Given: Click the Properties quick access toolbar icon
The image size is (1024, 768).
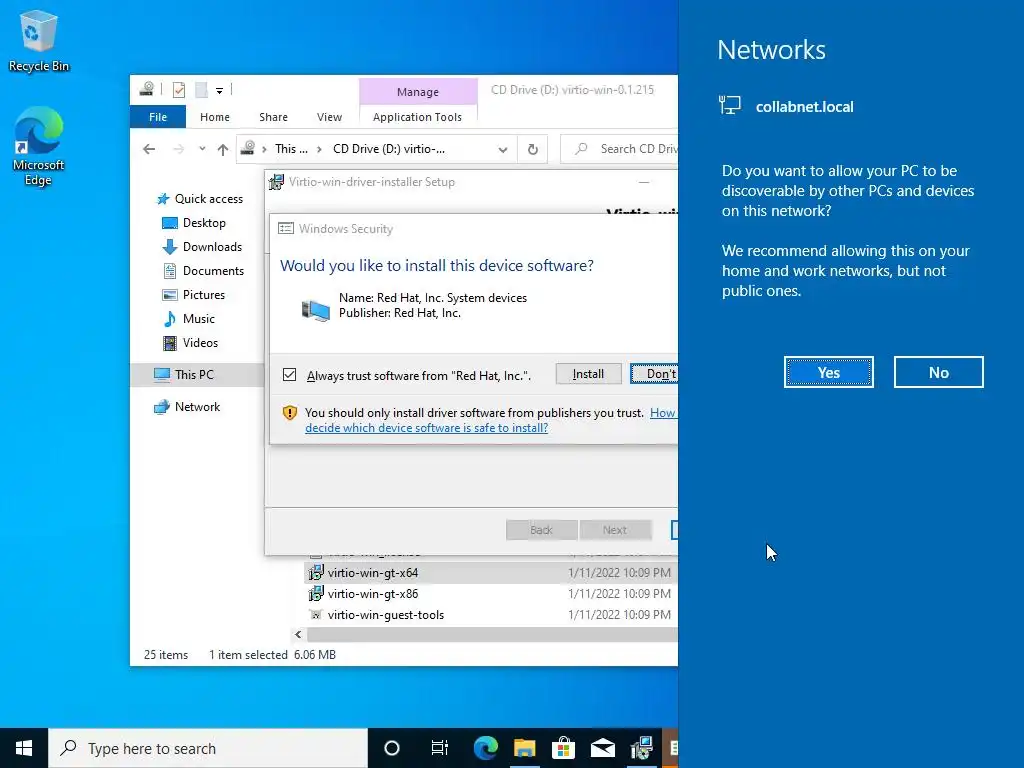Looking at the screenshot, I should point(179,89).
